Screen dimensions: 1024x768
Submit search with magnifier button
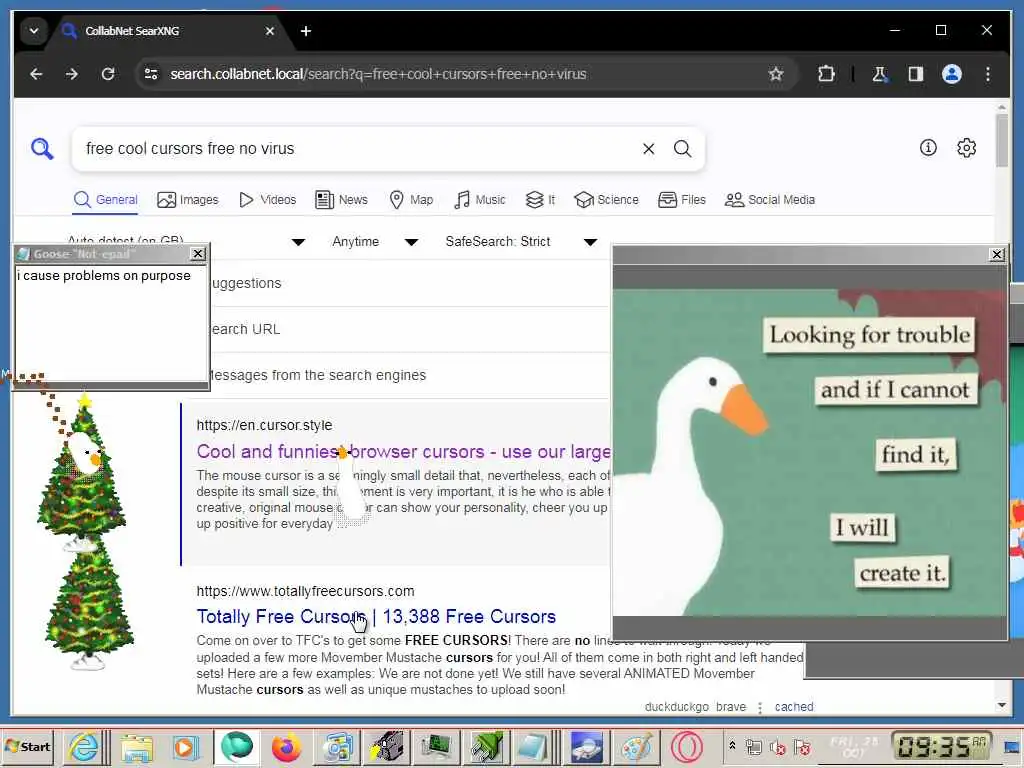(682, 148)
